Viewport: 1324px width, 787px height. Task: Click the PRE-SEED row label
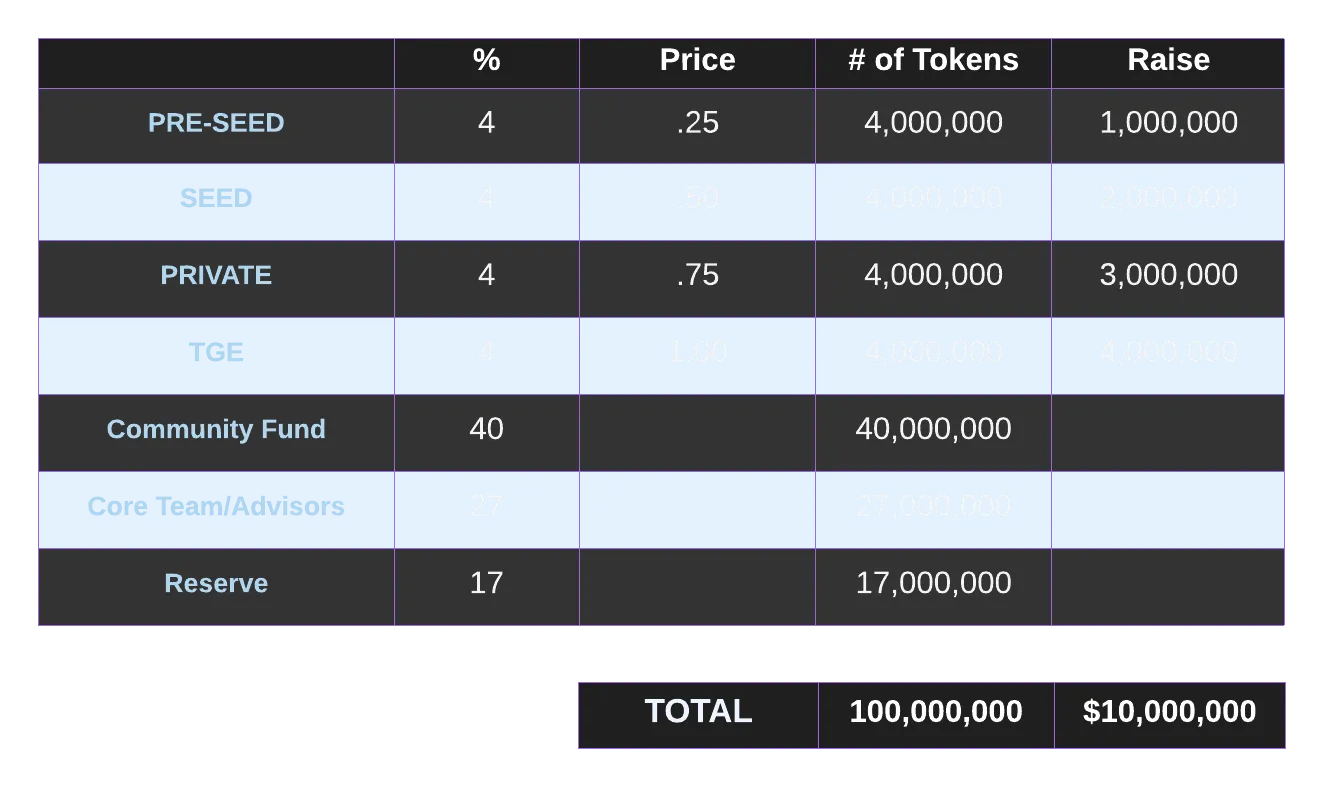coord(216,123)
